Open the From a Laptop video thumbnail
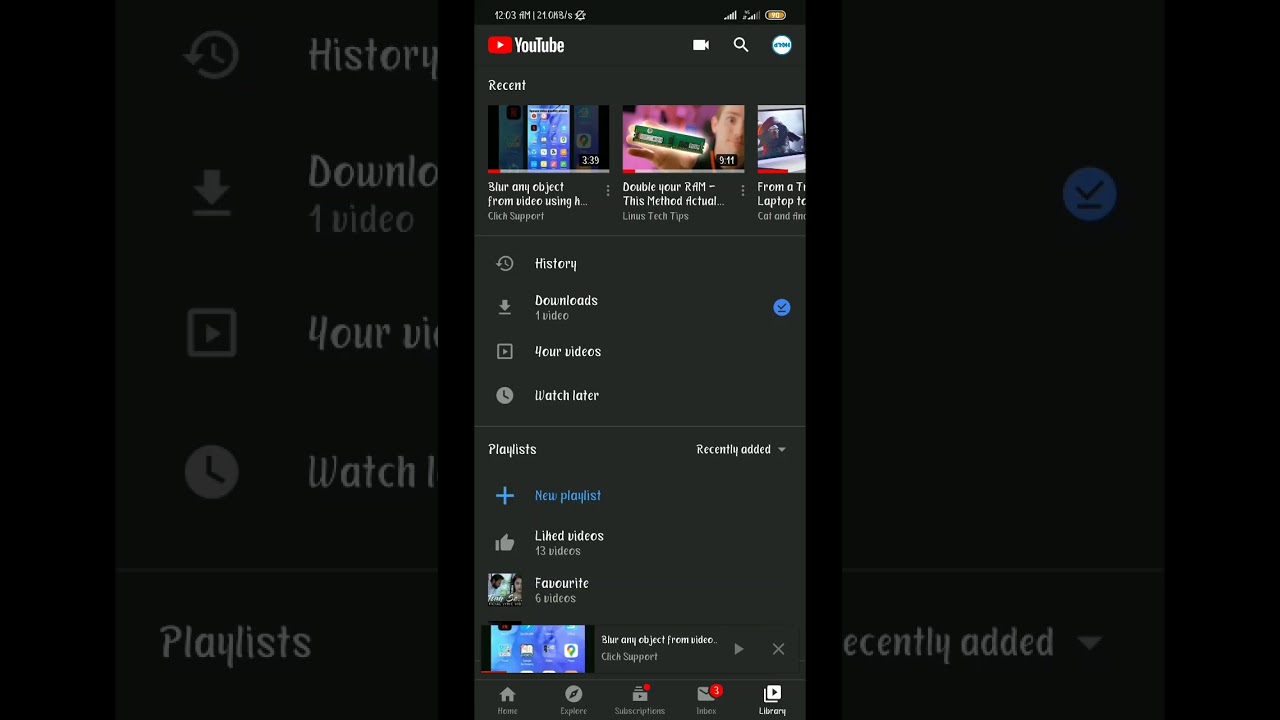 (x=781, y=139)
